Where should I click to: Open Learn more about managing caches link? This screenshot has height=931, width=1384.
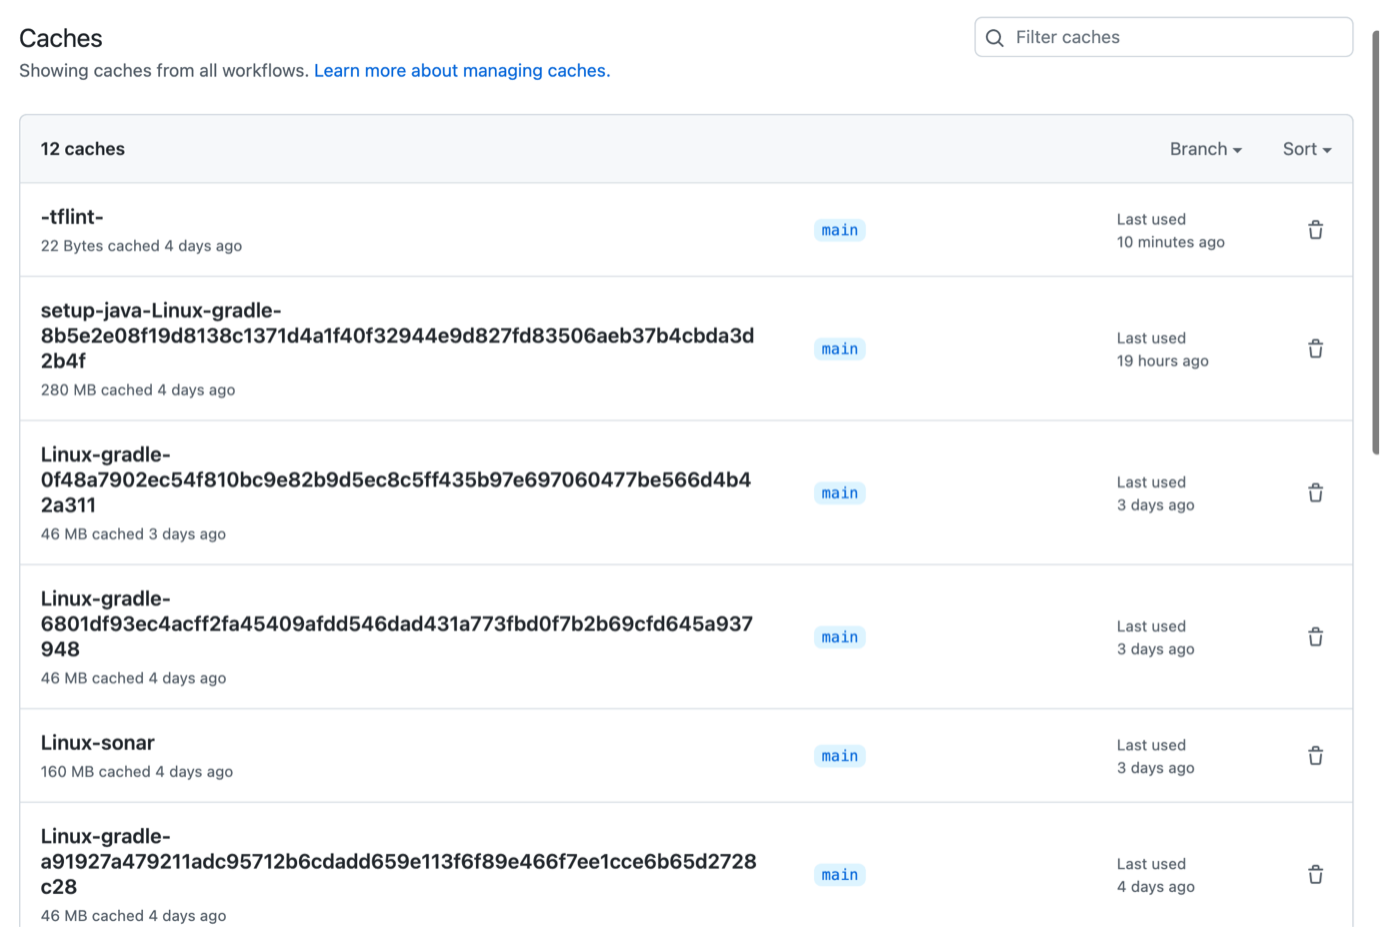(x=462, y=71)
